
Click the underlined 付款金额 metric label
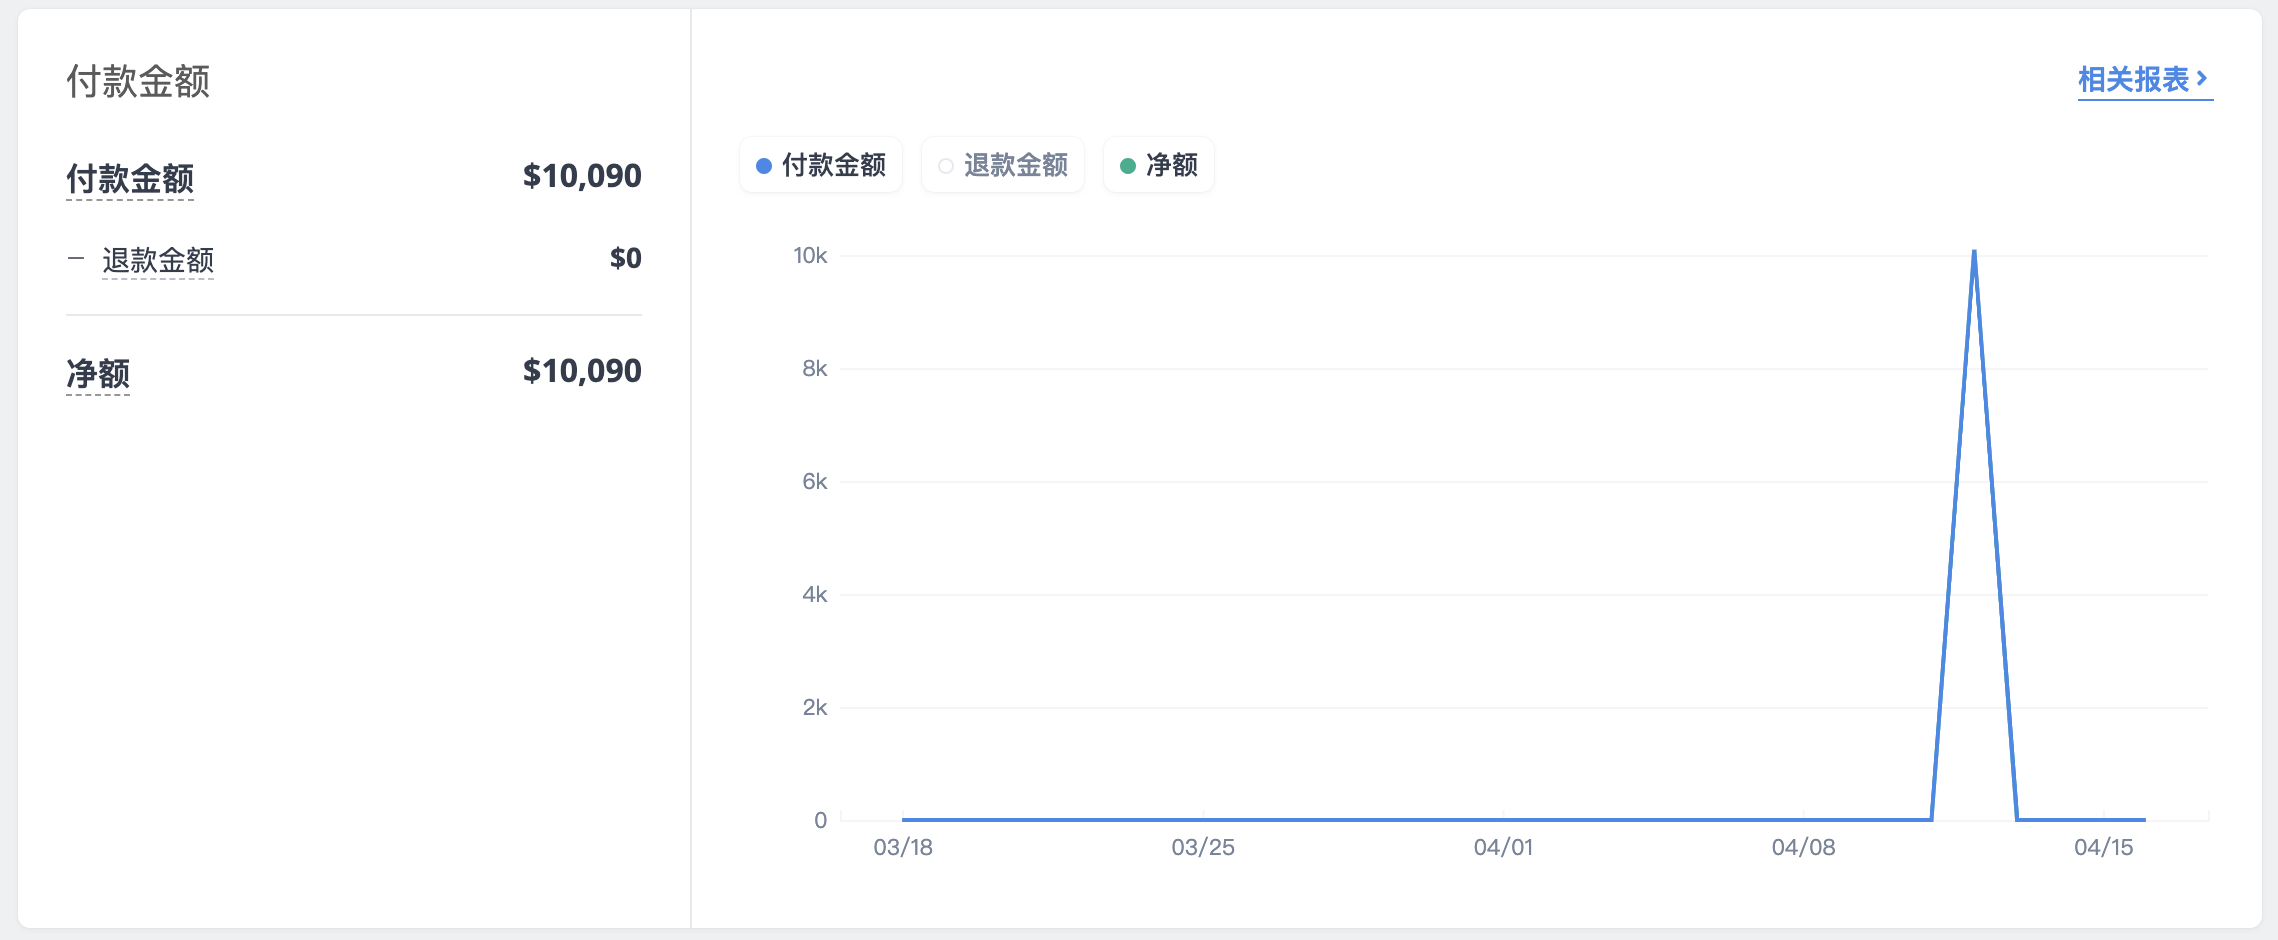coord(130,179)
